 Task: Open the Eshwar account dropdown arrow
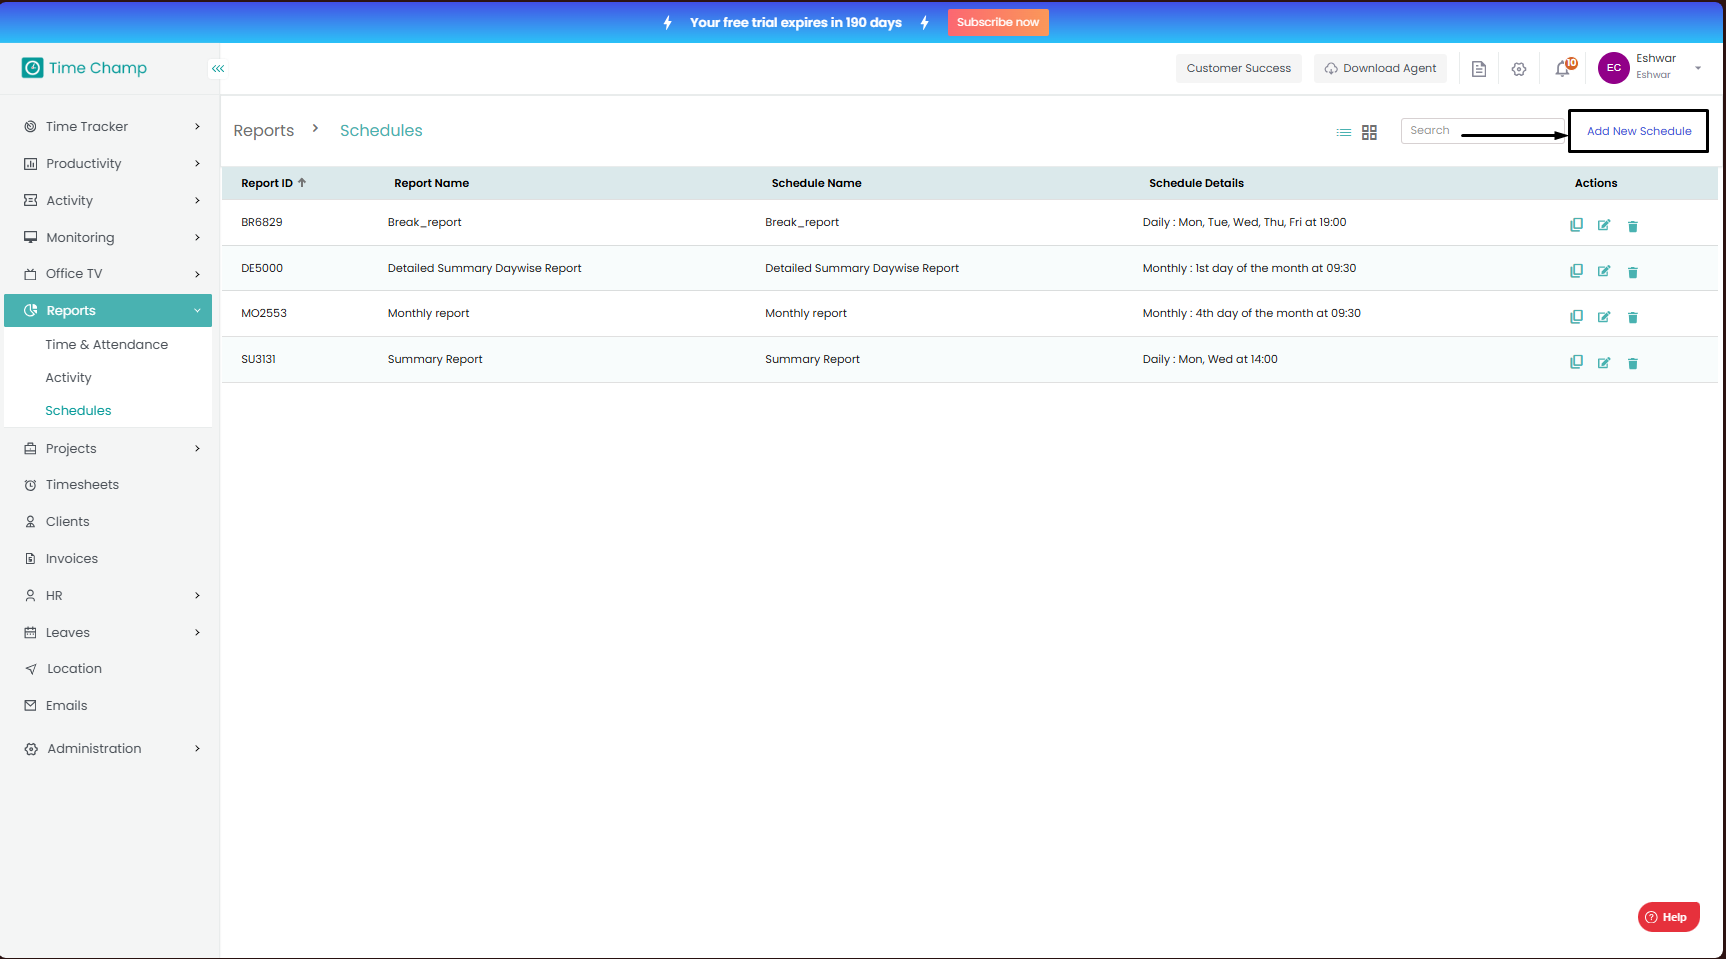click(1698, 68)
